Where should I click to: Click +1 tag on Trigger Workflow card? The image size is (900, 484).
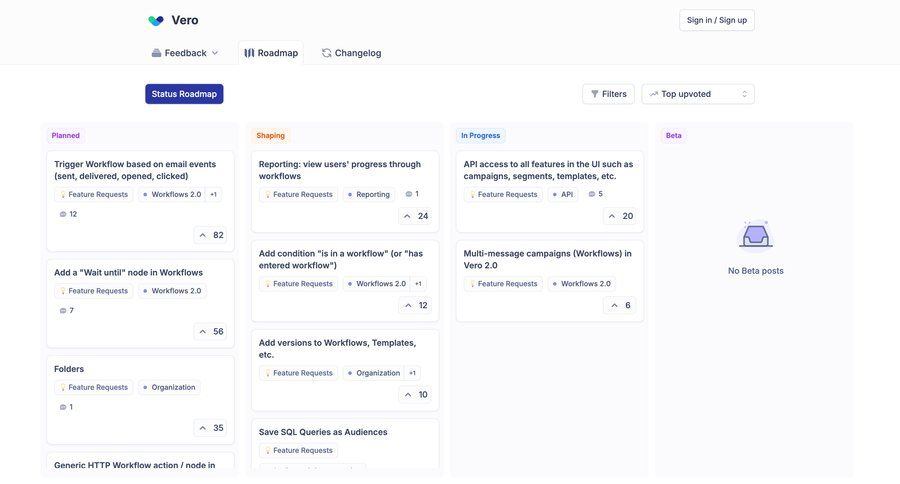click(214, 195)
